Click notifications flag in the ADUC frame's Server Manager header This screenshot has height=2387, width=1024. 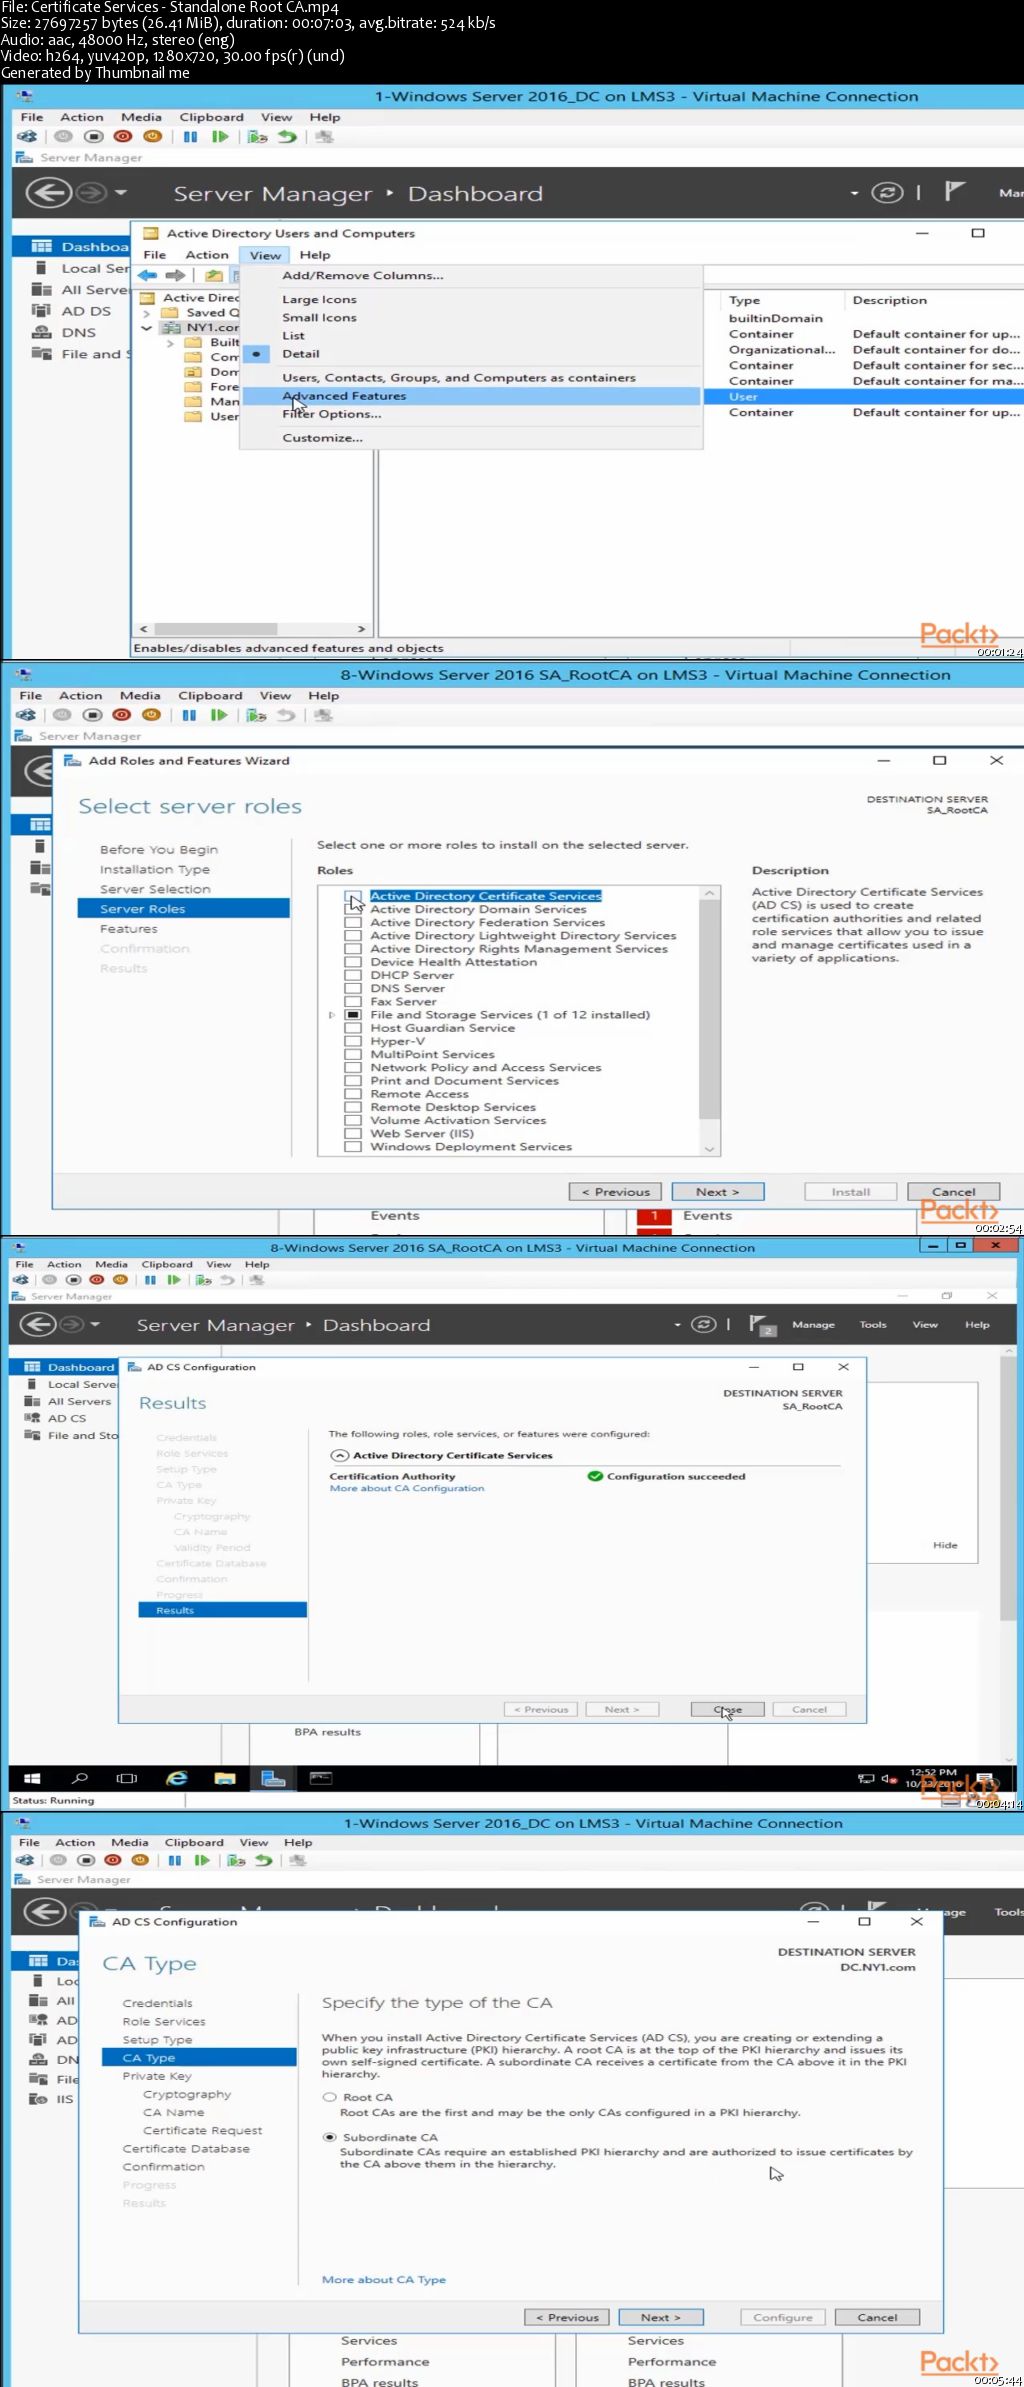(x=955, y=191)
